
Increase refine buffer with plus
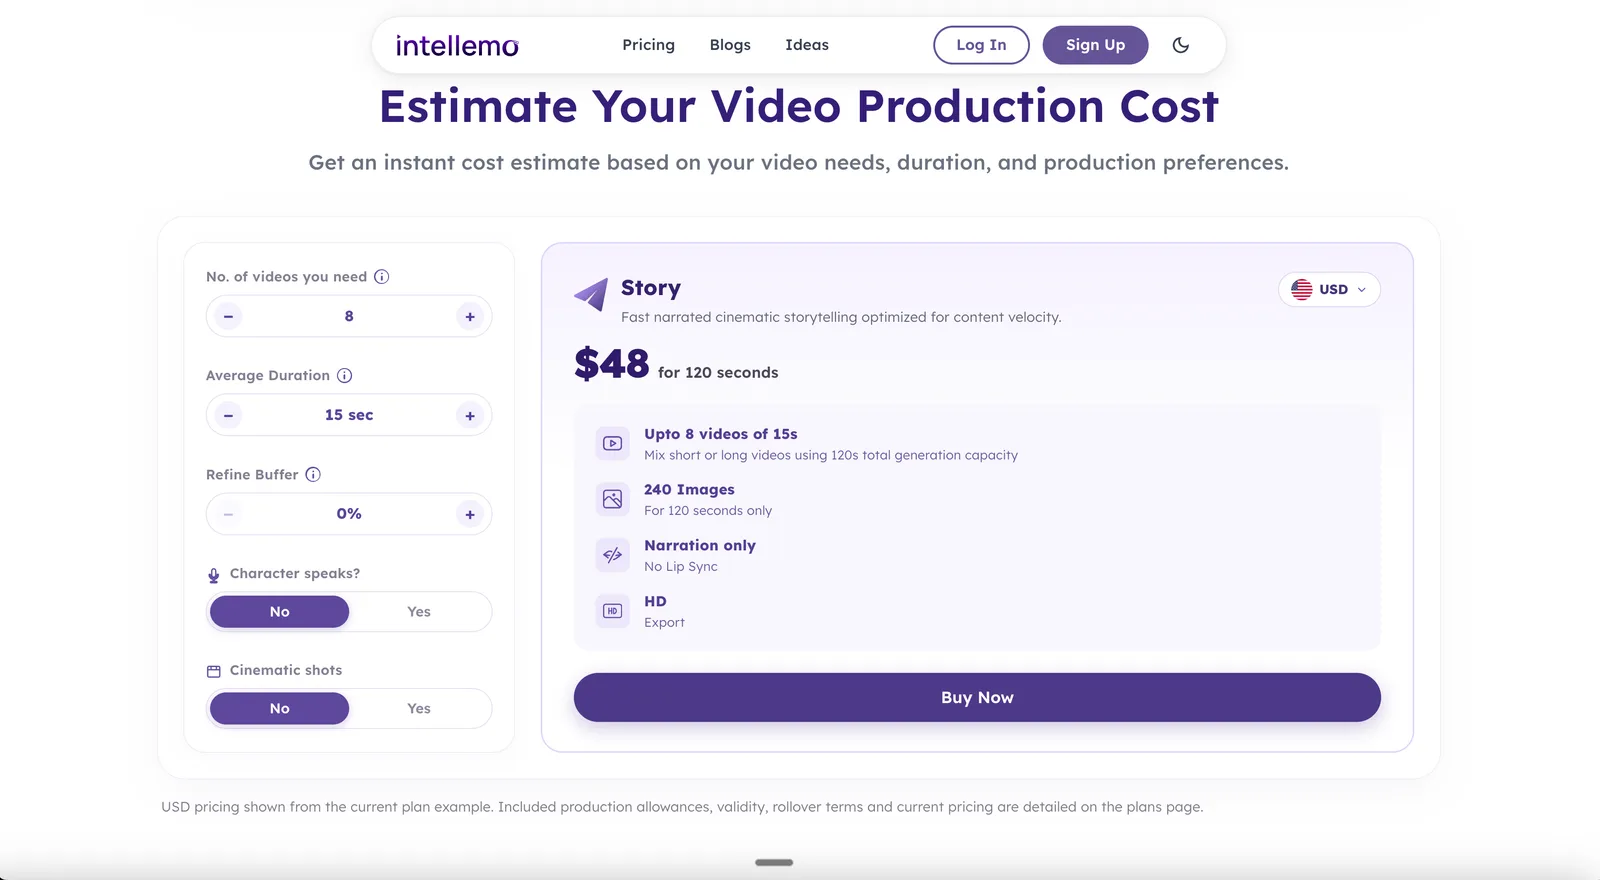[x=470, y=515]
